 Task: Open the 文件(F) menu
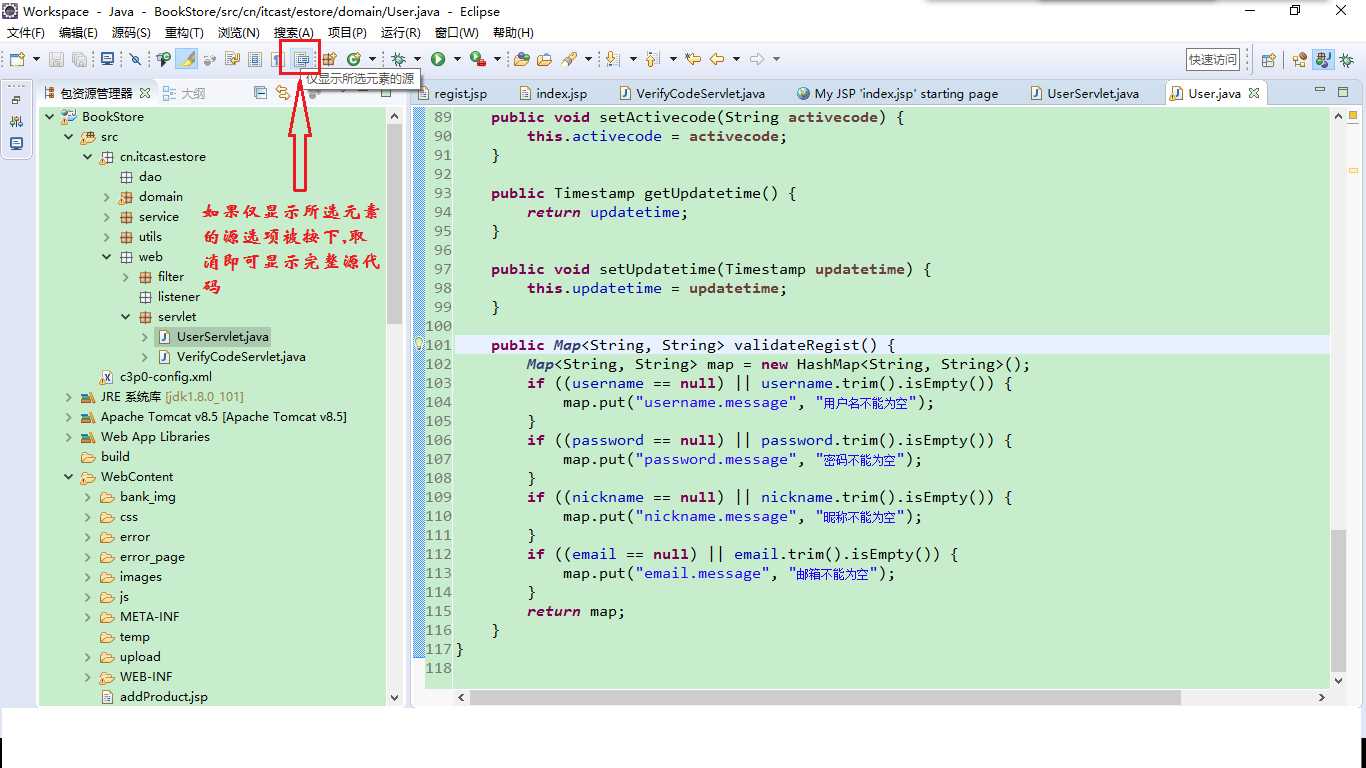[26, 33]
